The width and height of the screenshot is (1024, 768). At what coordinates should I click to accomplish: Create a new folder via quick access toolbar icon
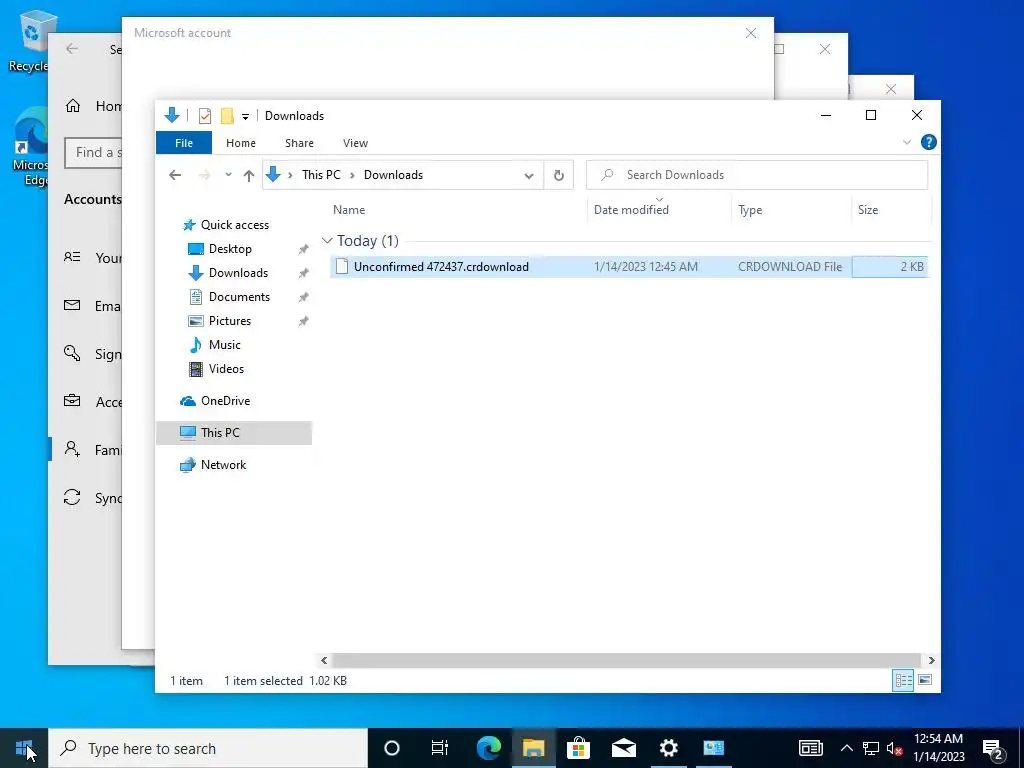click(x=227, y=116)
